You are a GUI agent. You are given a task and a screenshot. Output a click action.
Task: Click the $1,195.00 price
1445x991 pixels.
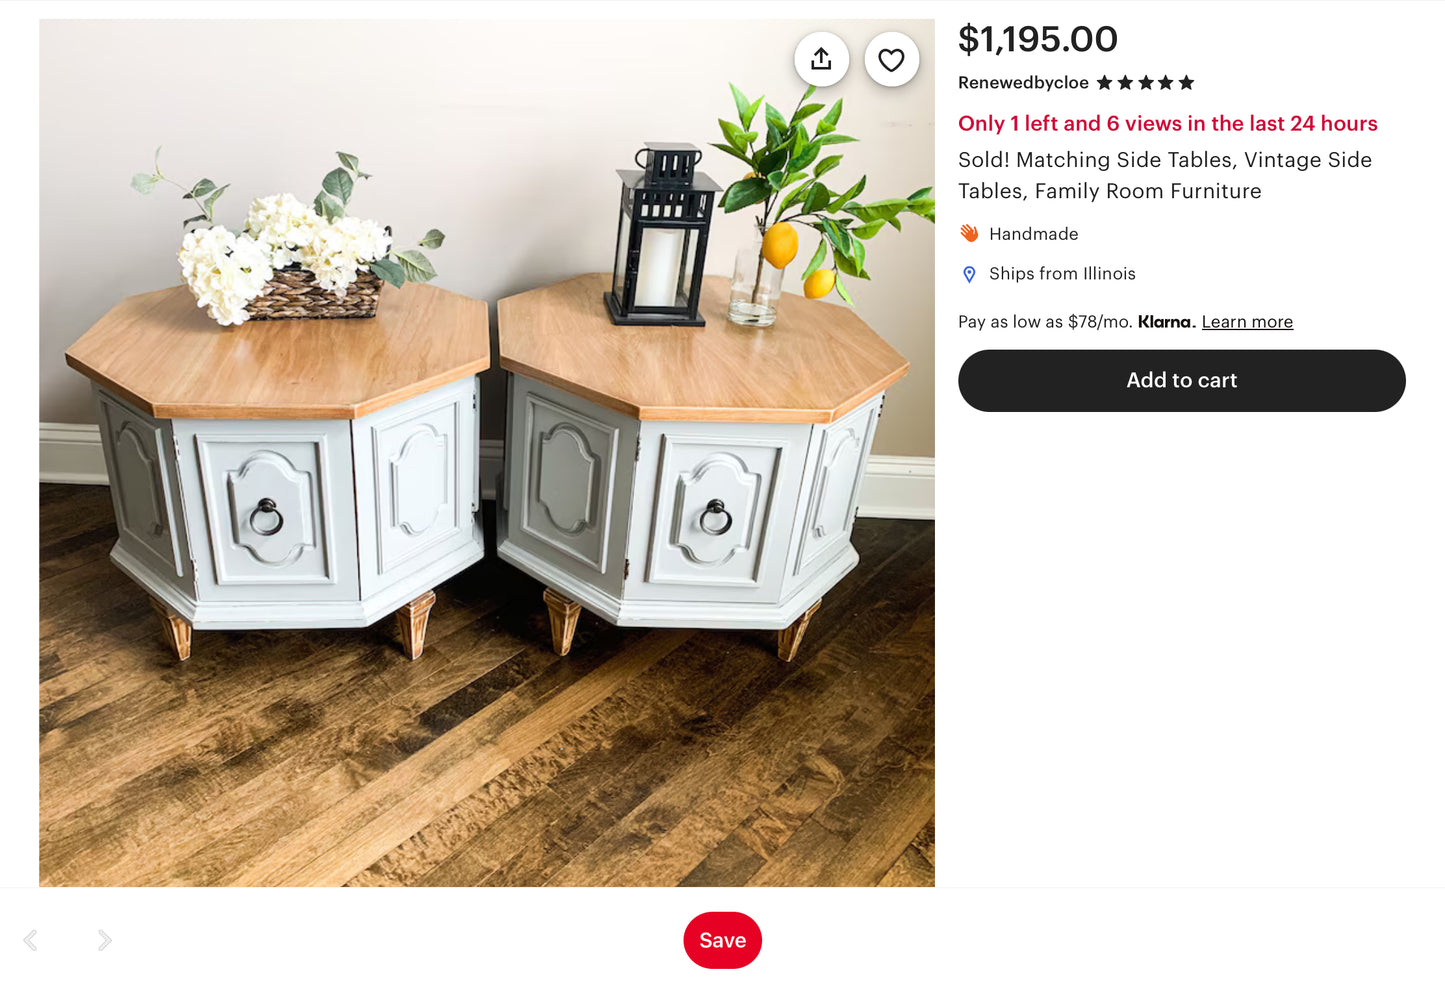click(1038, 39)
